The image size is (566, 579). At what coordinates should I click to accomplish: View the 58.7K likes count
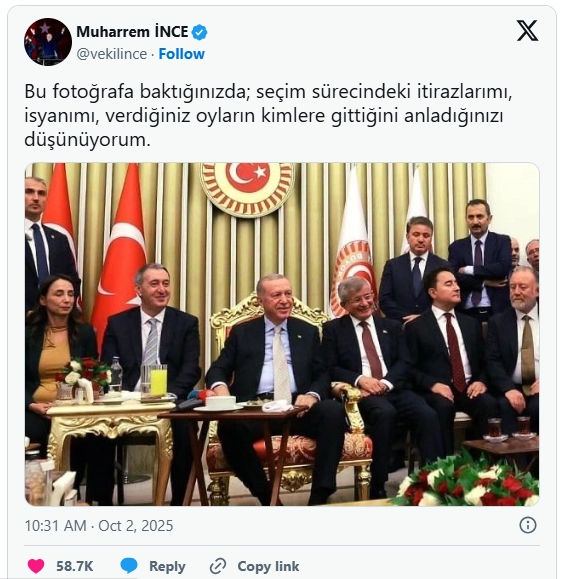[x=74, y=566]
